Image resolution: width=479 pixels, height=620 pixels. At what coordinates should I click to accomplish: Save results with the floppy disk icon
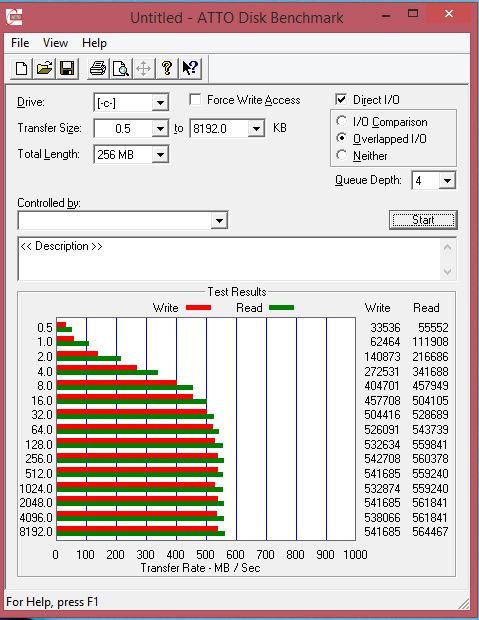point(67,69)
